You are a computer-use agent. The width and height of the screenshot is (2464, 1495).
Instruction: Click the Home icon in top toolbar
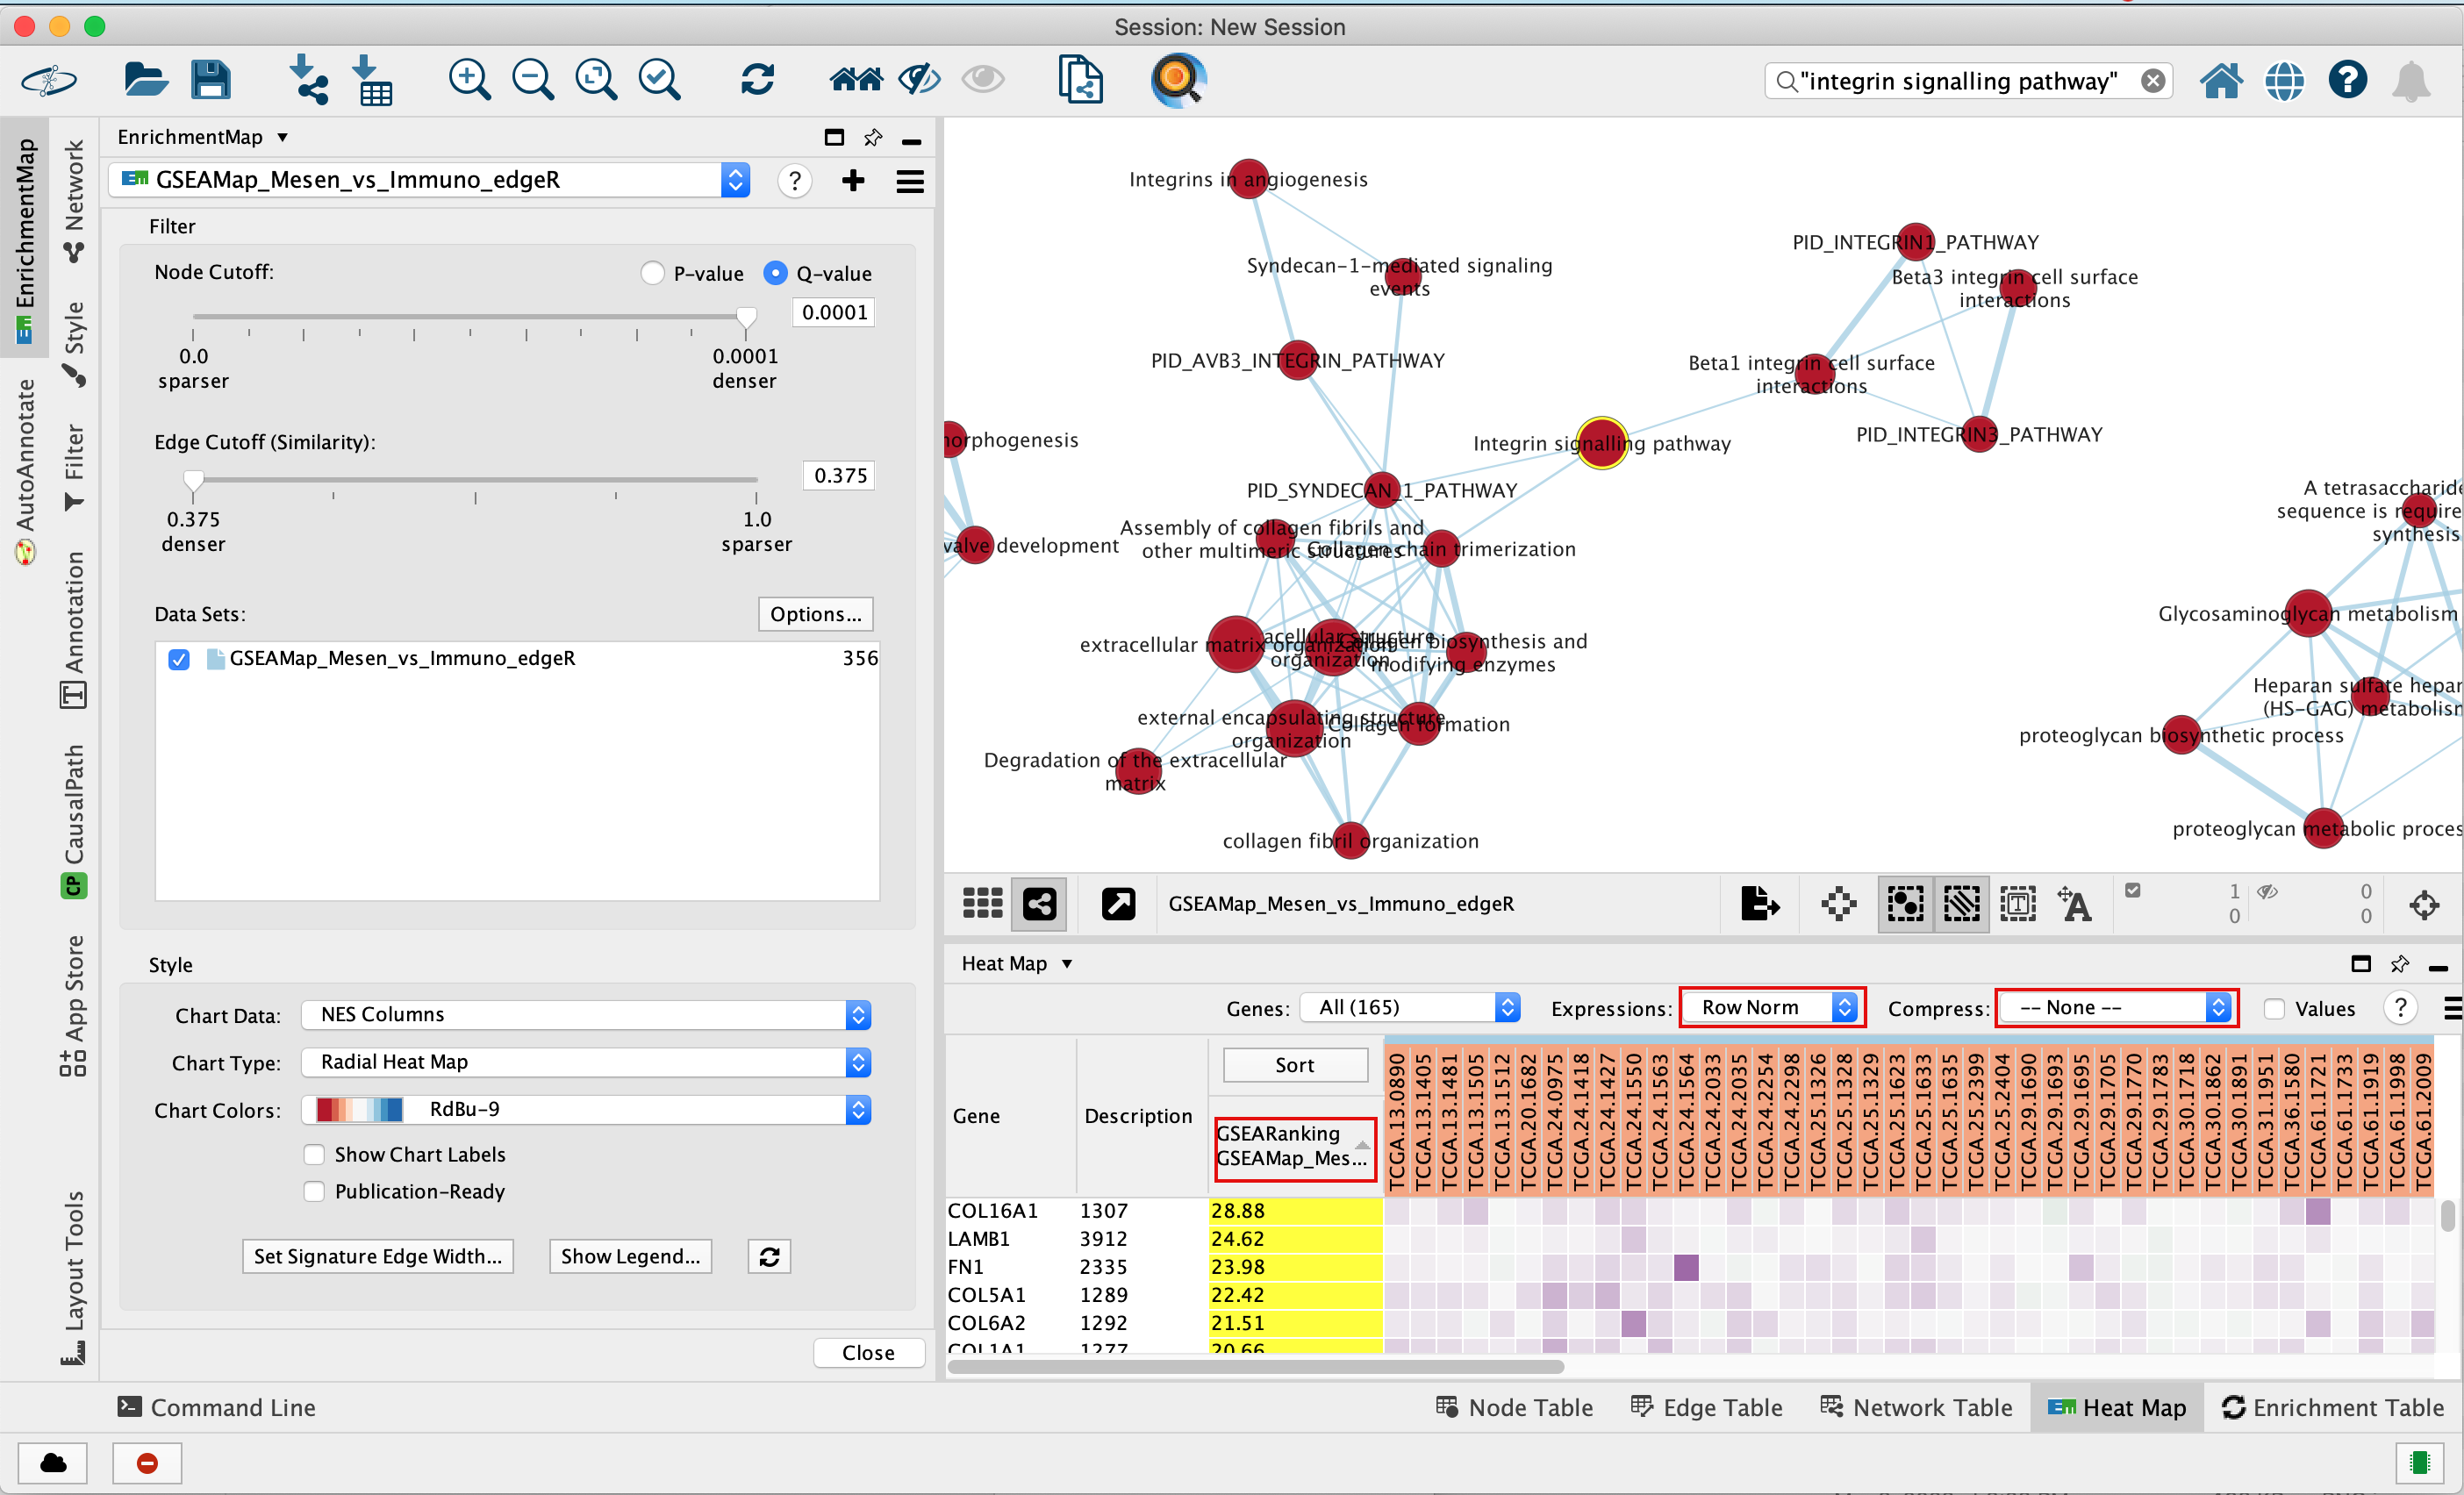click(2220, 80)
